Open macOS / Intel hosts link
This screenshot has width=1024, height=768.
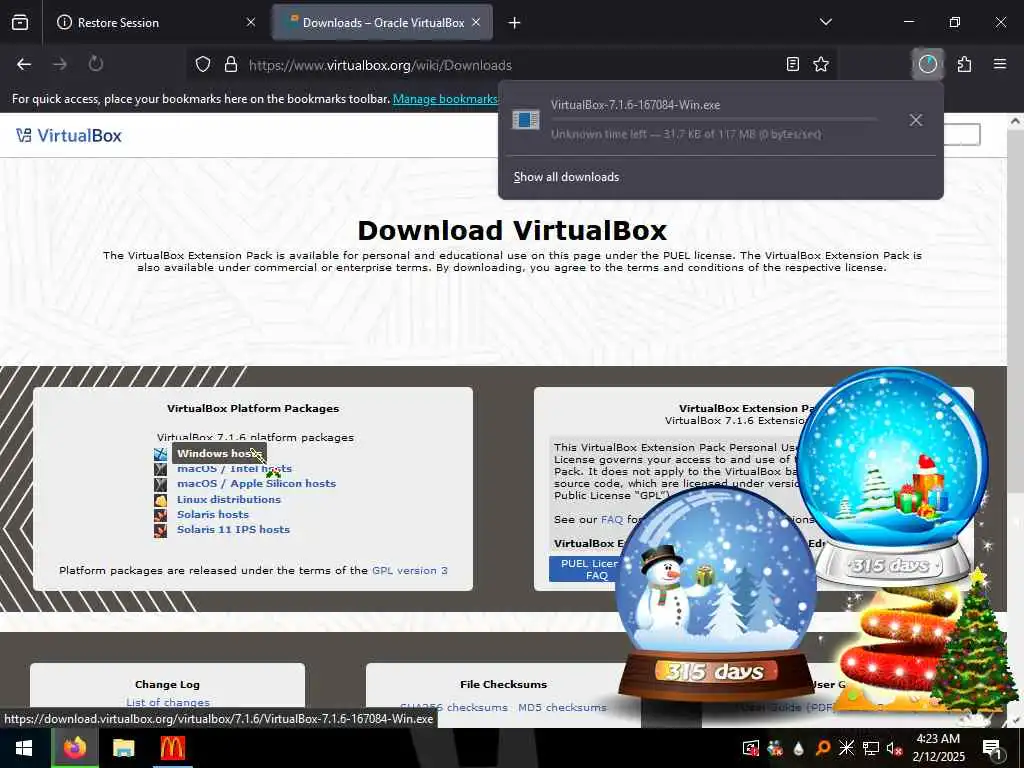(x=234, y=469)
